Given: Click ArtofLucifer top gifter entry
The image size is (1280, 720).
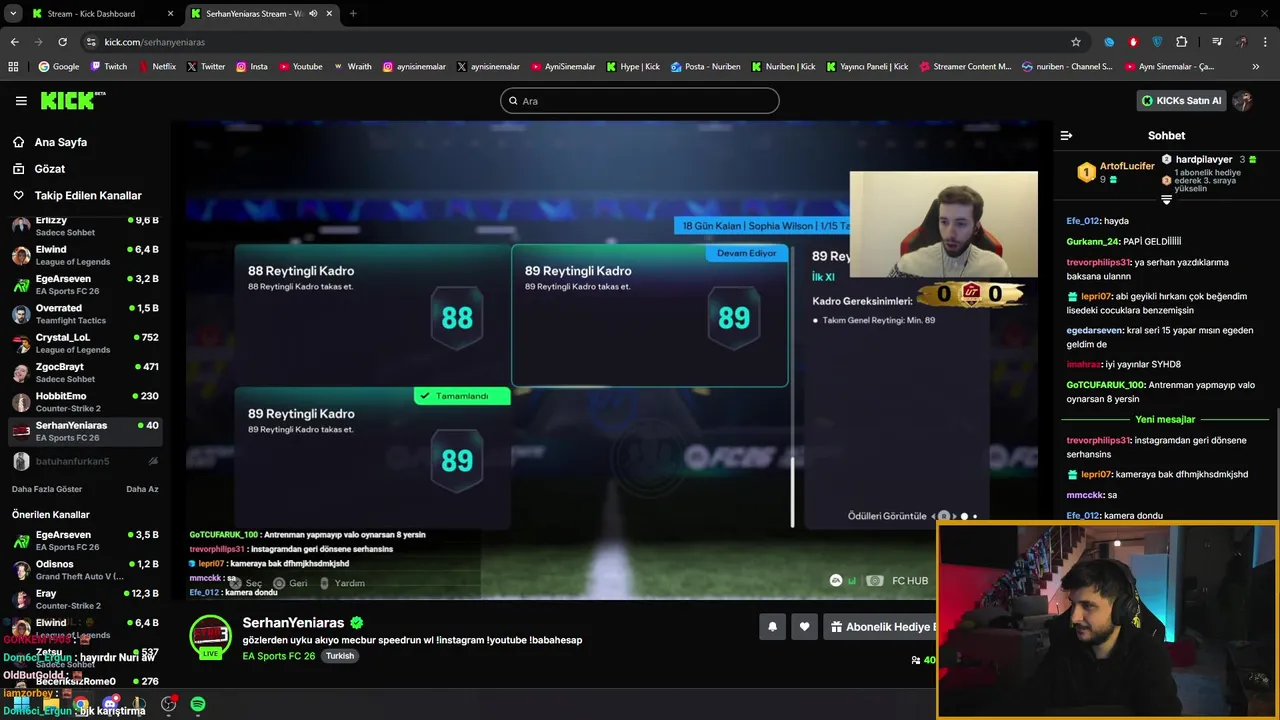Looking at the screenshot, I should coord(1115,172).
